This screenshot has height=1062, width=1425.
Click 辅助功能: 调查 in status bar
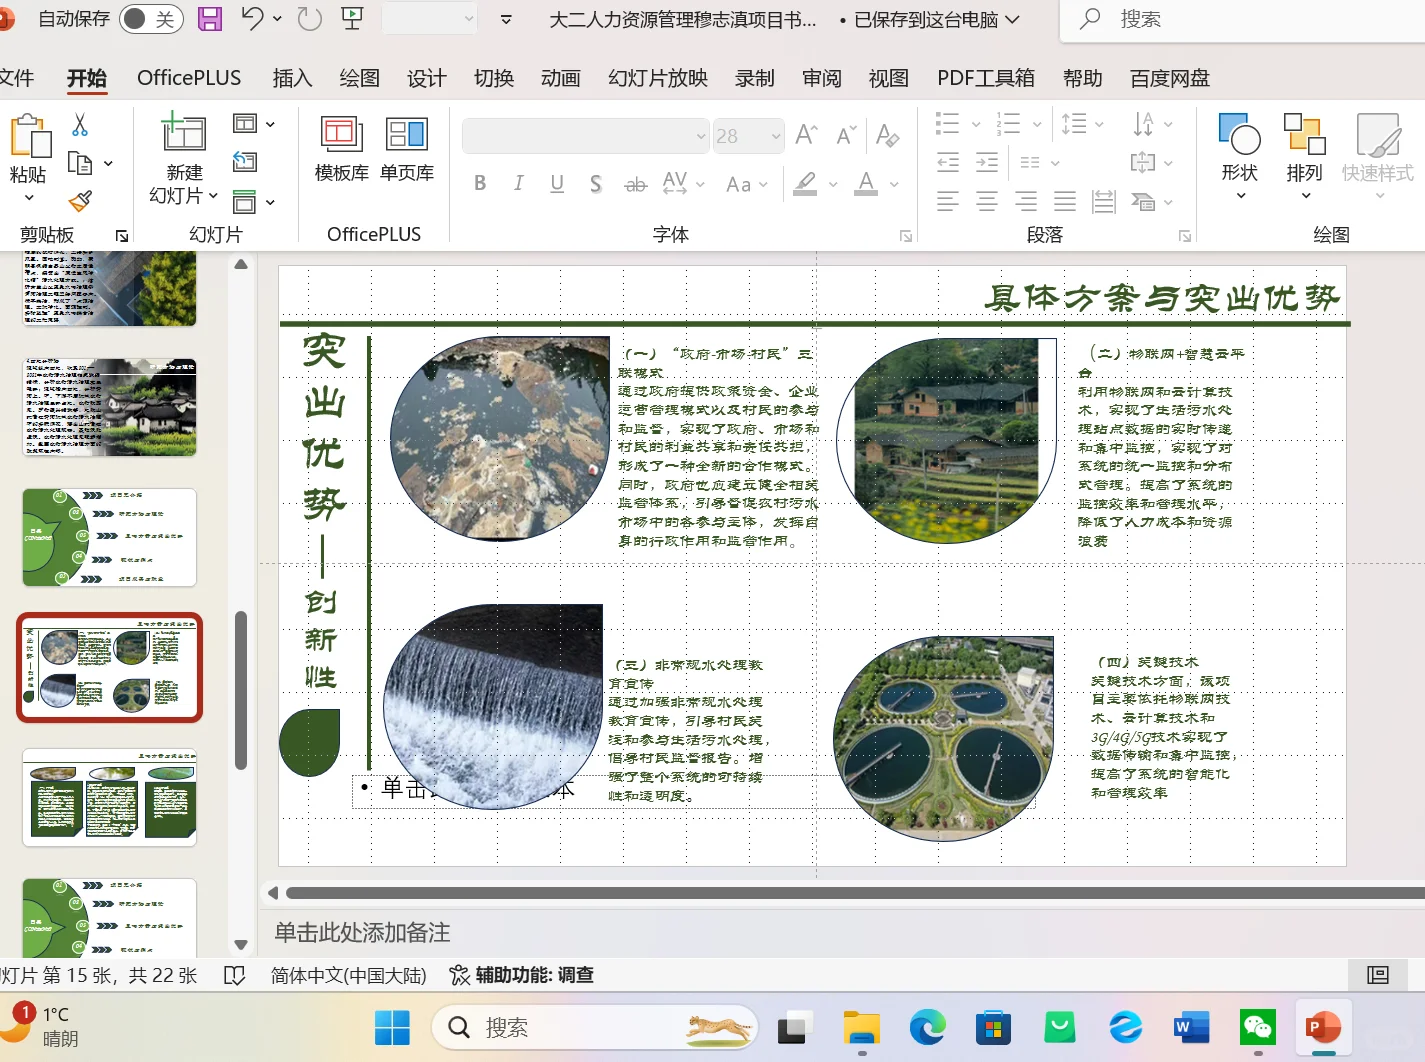click(x=522, y=975)
